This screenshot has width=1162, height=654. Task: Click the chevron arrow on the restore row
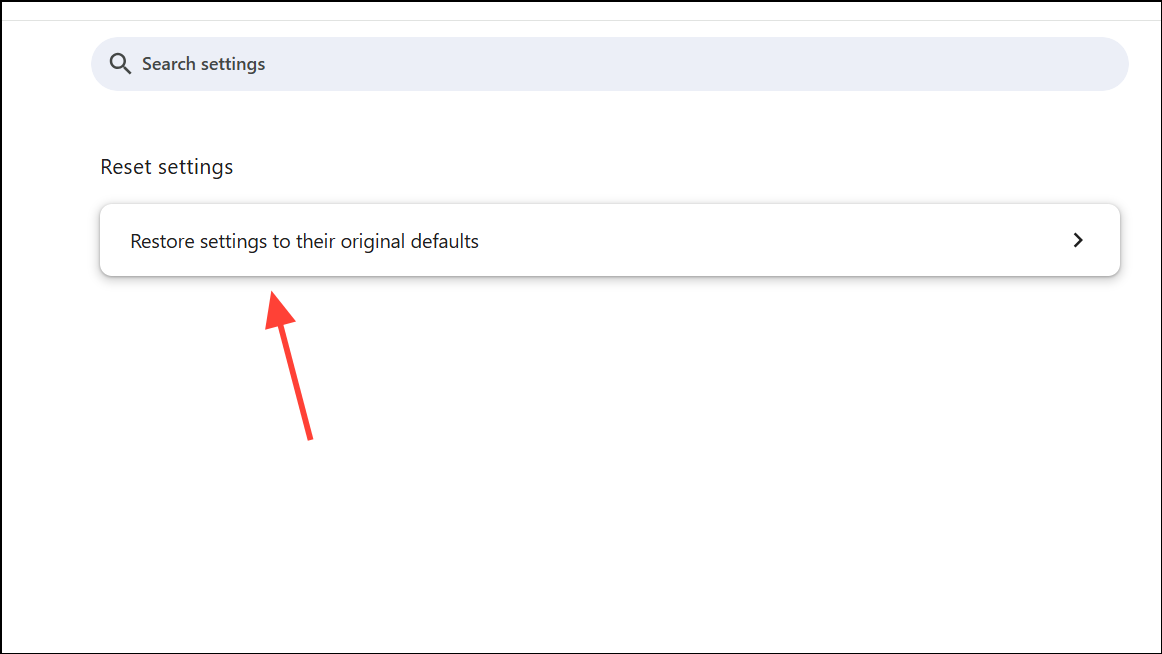click(x=1078, y=240)
